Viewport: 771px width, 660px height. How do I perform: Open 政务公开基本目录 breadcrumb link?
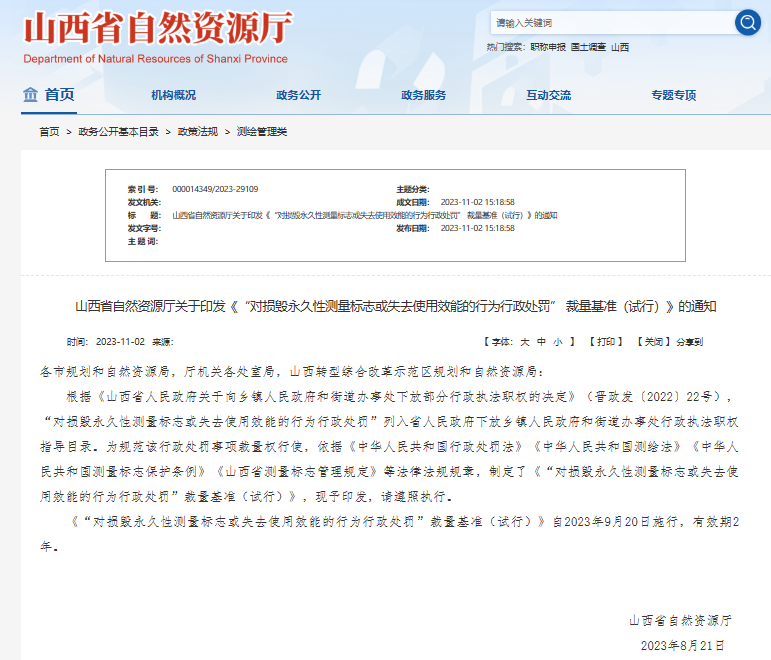(x=118, y=132)
